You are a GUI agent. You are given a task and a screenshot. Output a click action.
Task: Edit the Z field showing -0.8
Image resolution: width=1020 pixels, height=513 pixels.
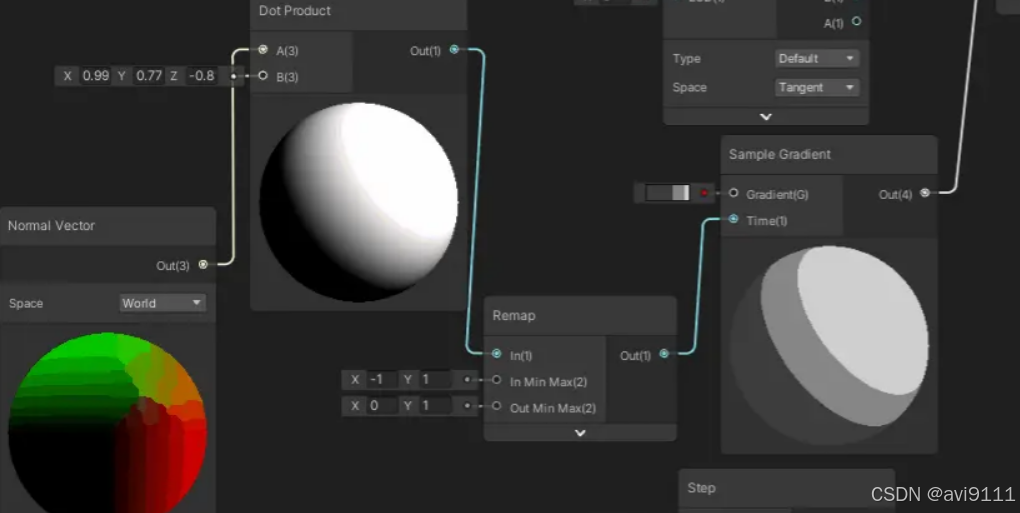[202, 76]
